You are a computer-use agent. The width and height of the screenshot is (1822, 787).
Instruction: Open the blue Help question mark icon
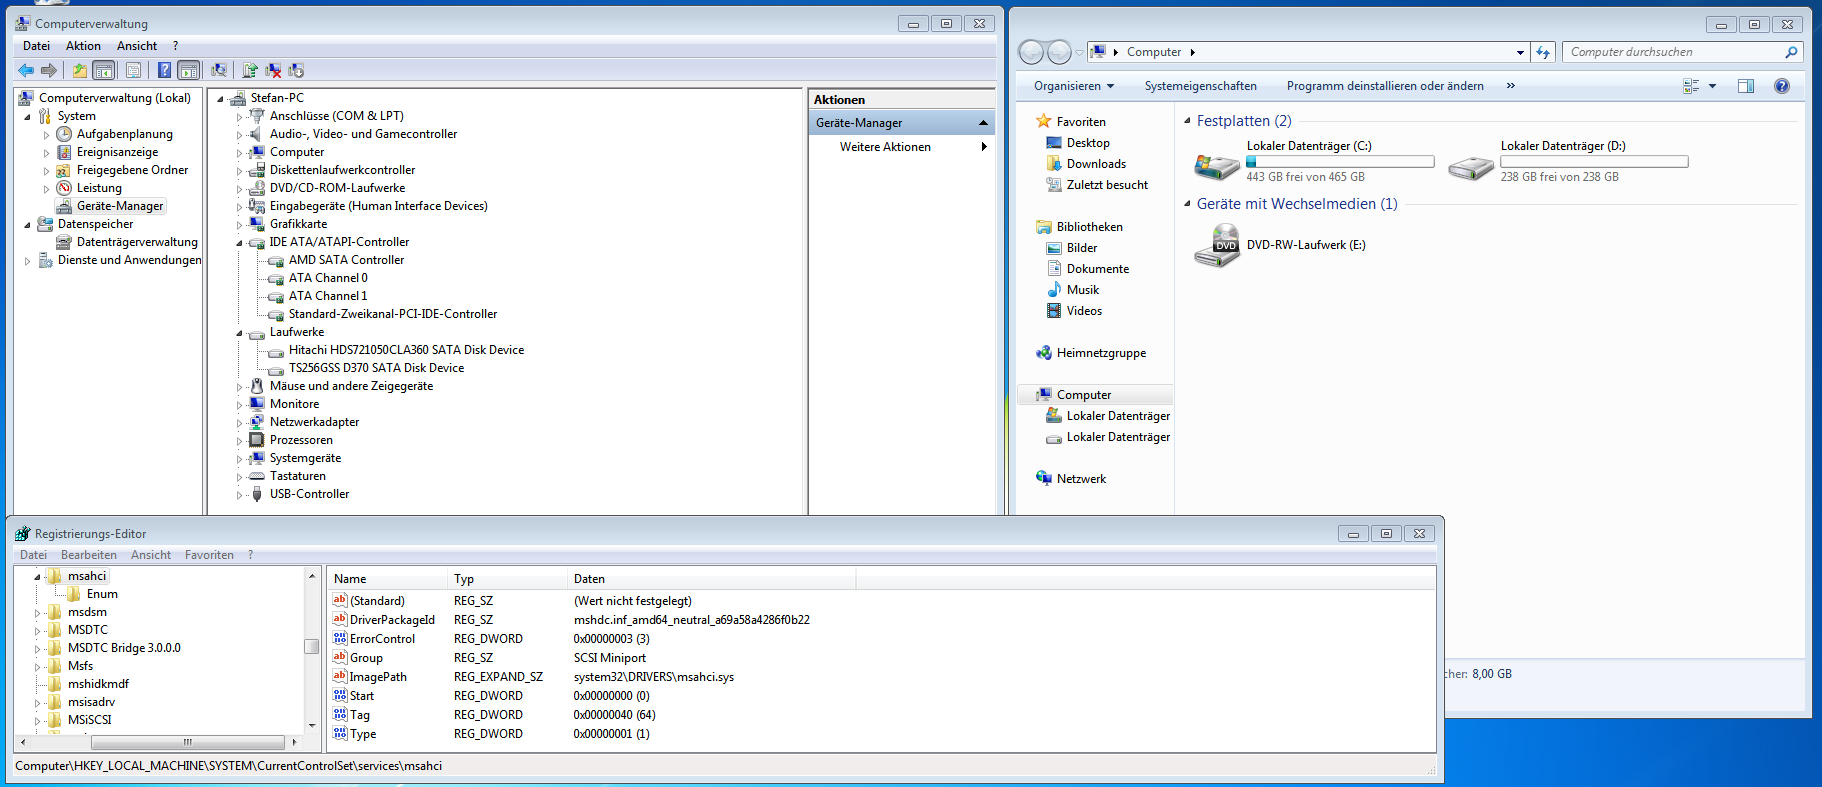point(164,70)
